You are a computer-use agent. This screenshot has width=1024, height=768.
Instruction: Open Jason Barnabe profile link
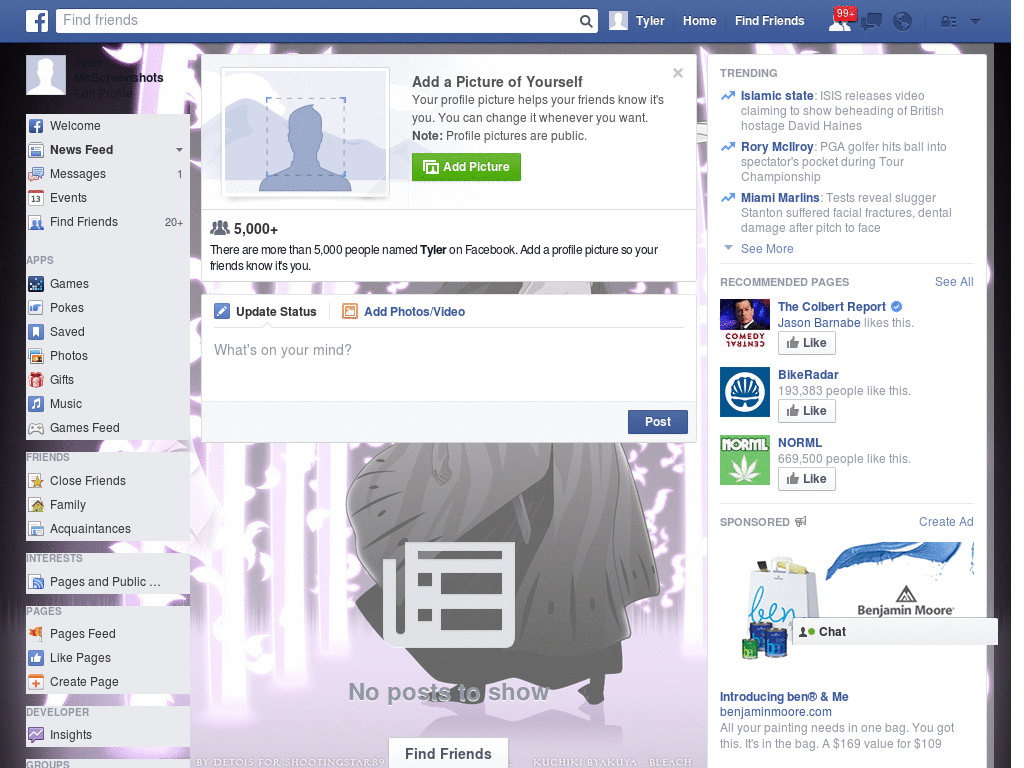(x=819, y=323)
